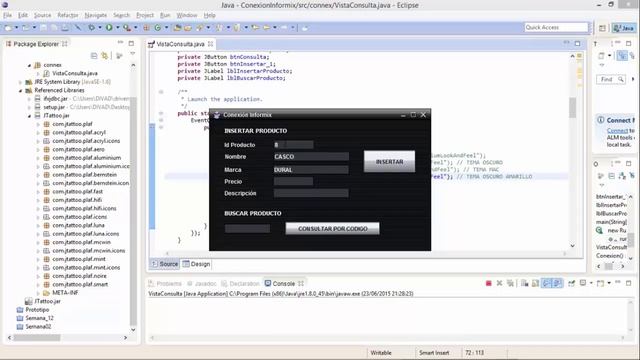Click Remove All Terminated Launches icon
Viewport: 640px width, 360px height.
[x=510, y=283]
